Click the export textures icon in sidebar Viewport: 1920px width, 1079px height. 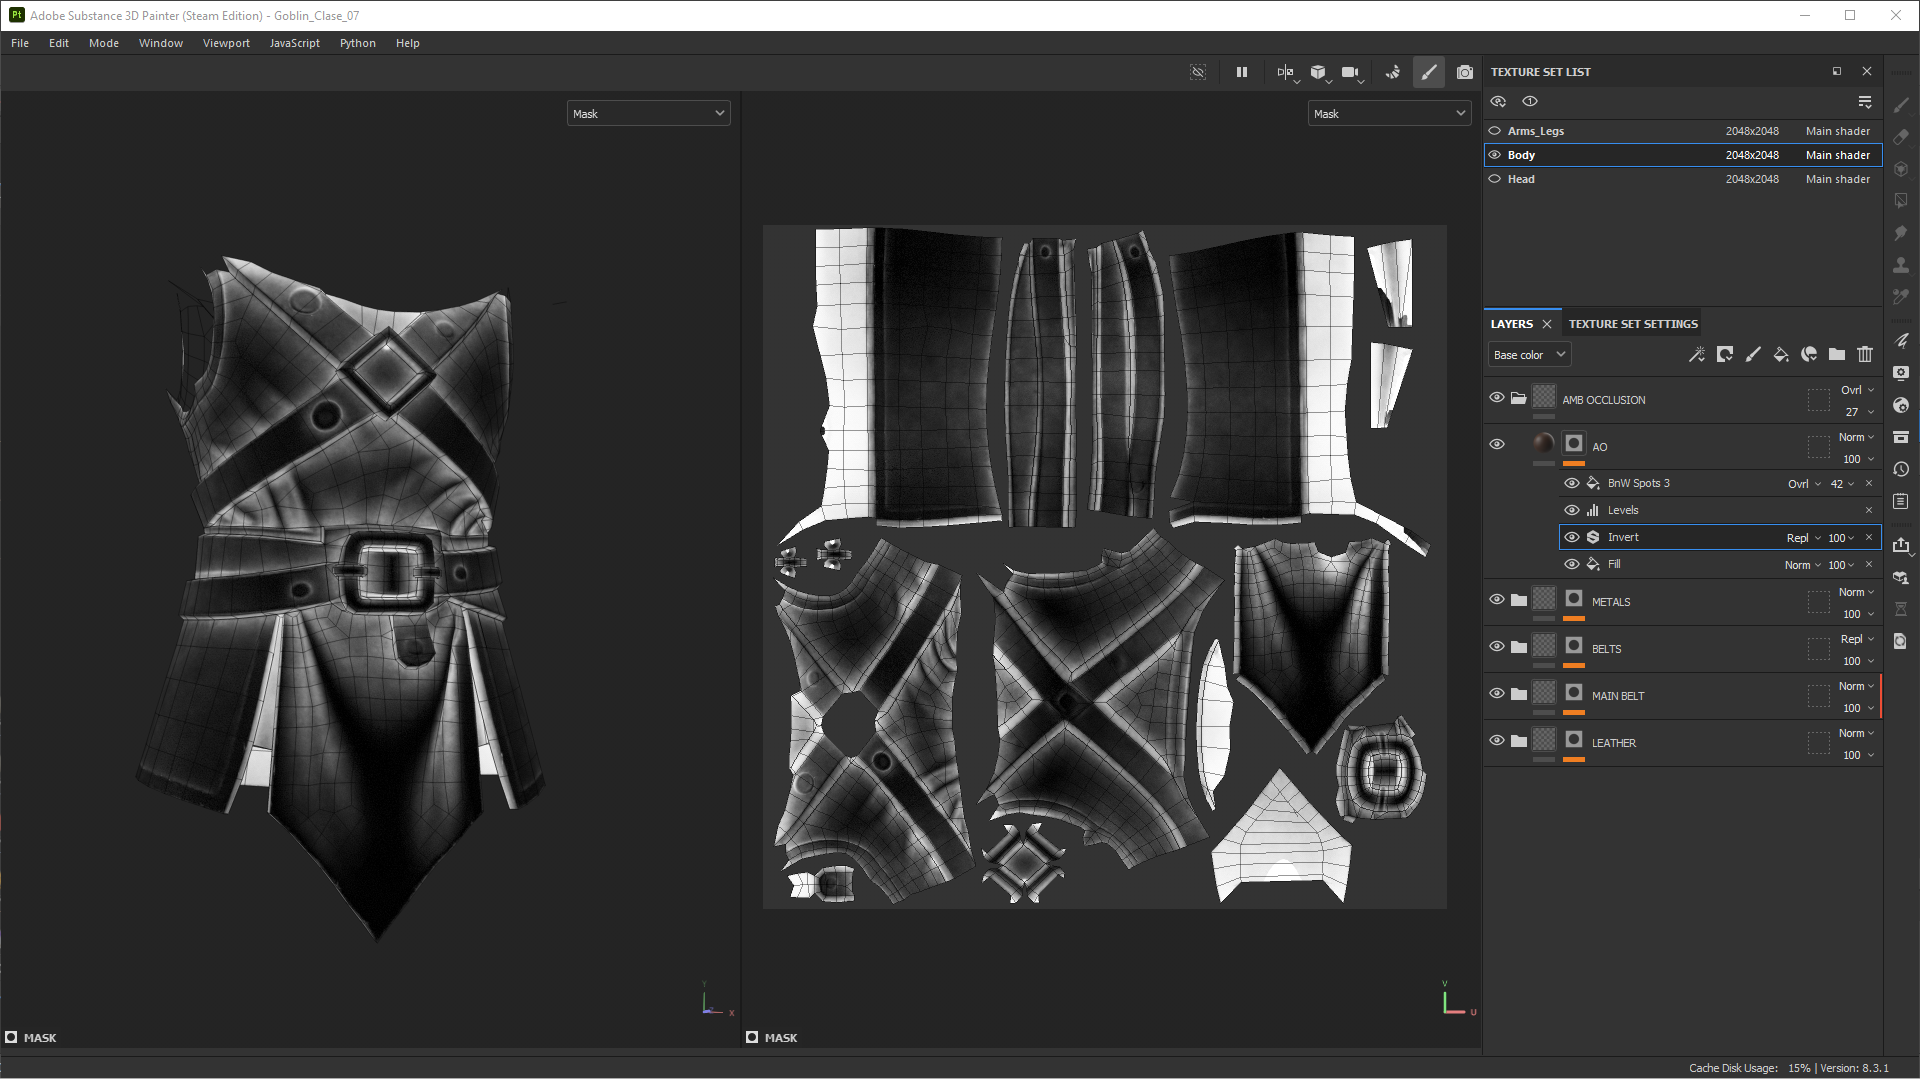1901,545
